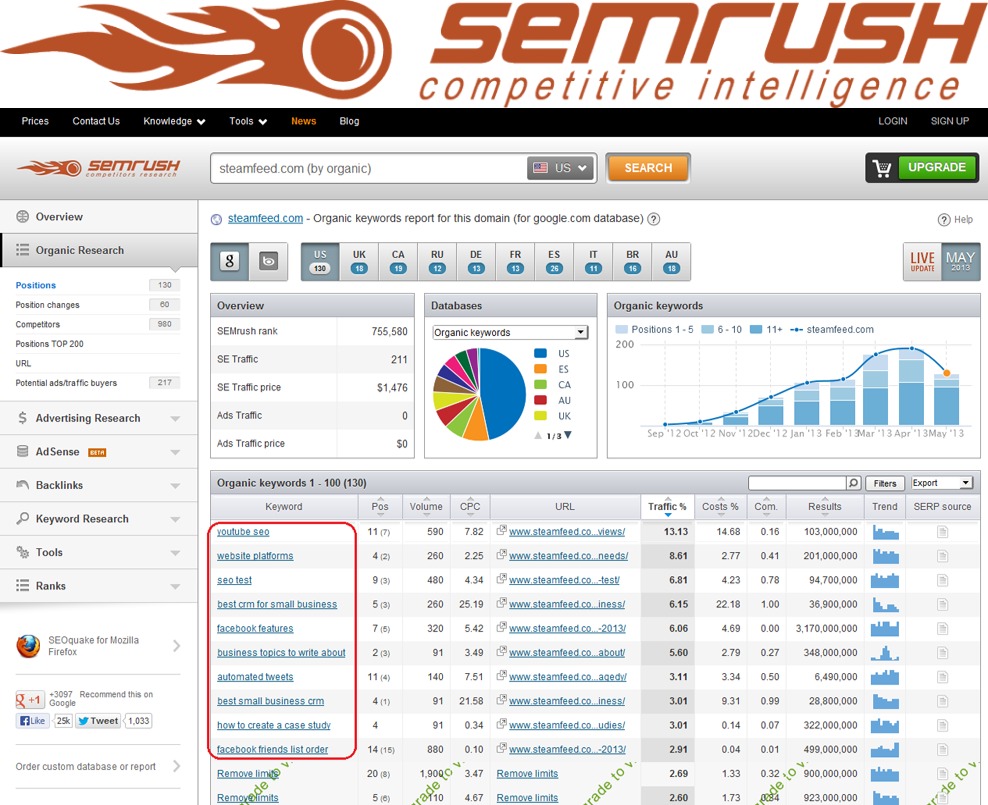Switch to the UK database tab
Image resolution: width=988 pixels, height=805 pixels.
coord(359,261)
